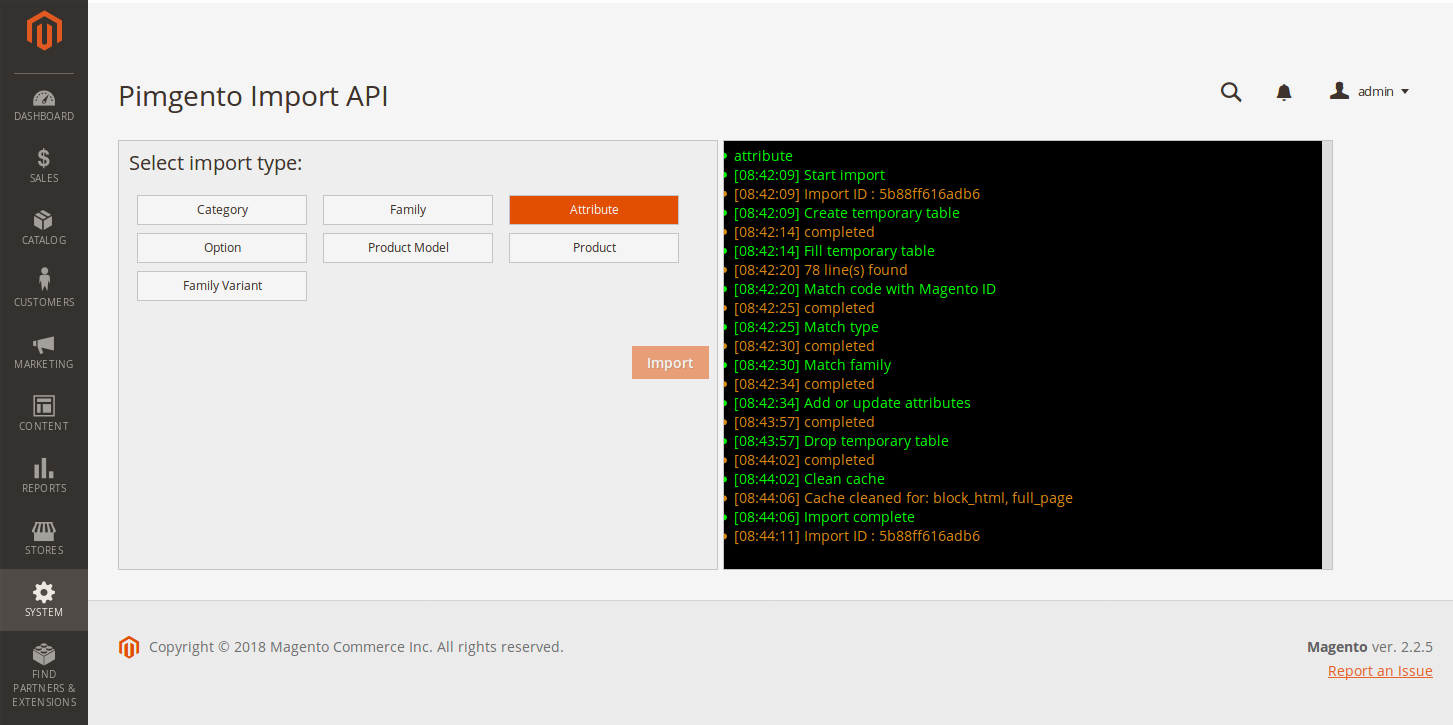The image size is (1453, 725).
Task: Click the search magnifier icon
Action: tap(1231, 92)
